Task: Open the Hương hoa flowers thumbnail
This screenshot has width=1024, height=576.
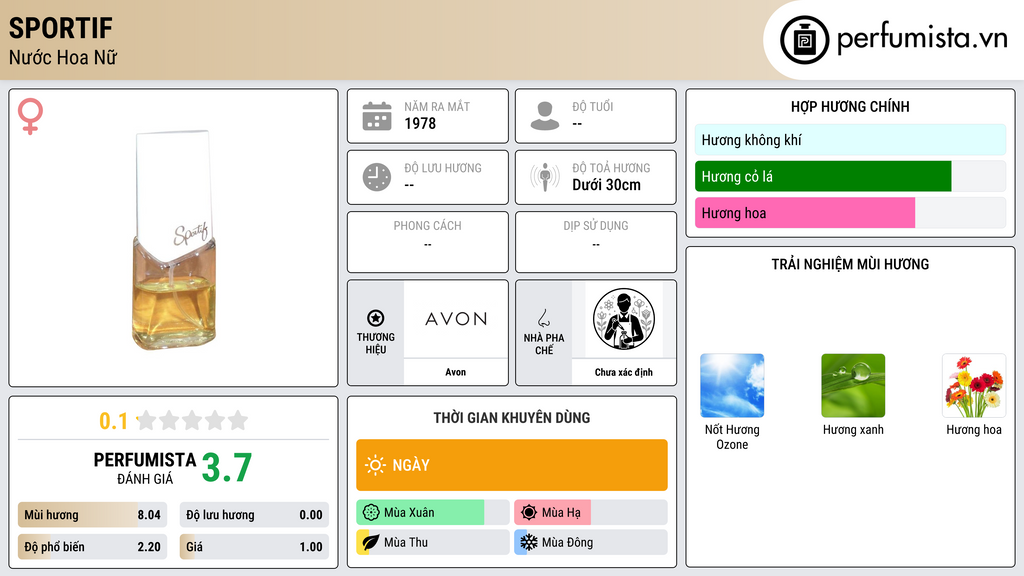Action: tap(974, 385)
